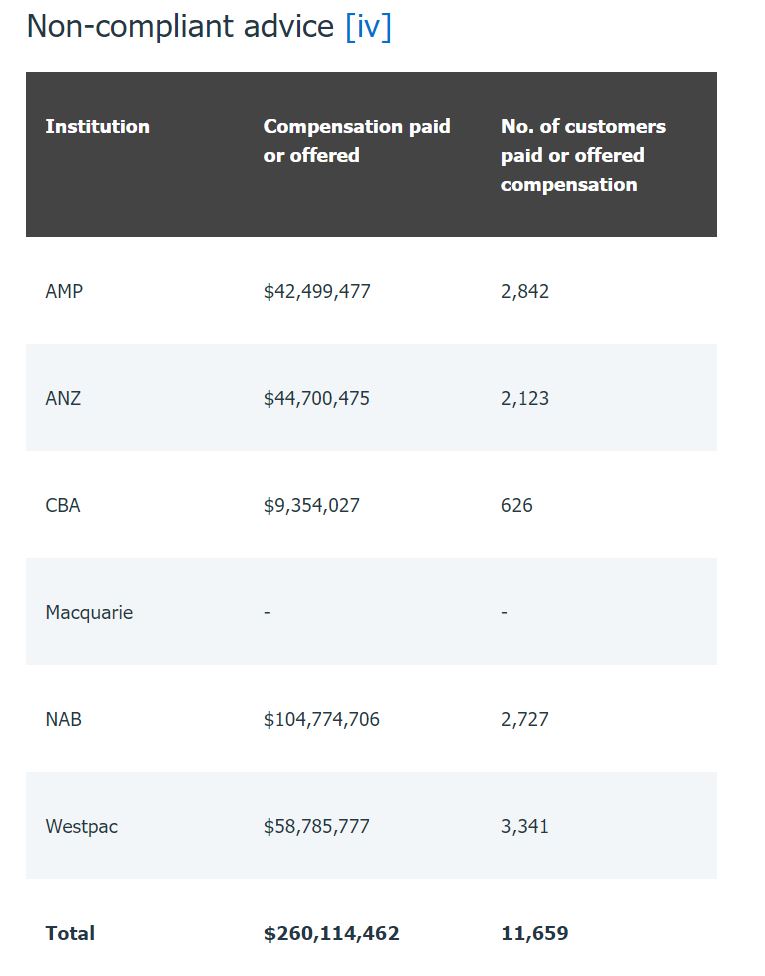The height and width of the screenshot is (976, 765).
Task: Click the No. of customers header
Action: click(583, 155)
